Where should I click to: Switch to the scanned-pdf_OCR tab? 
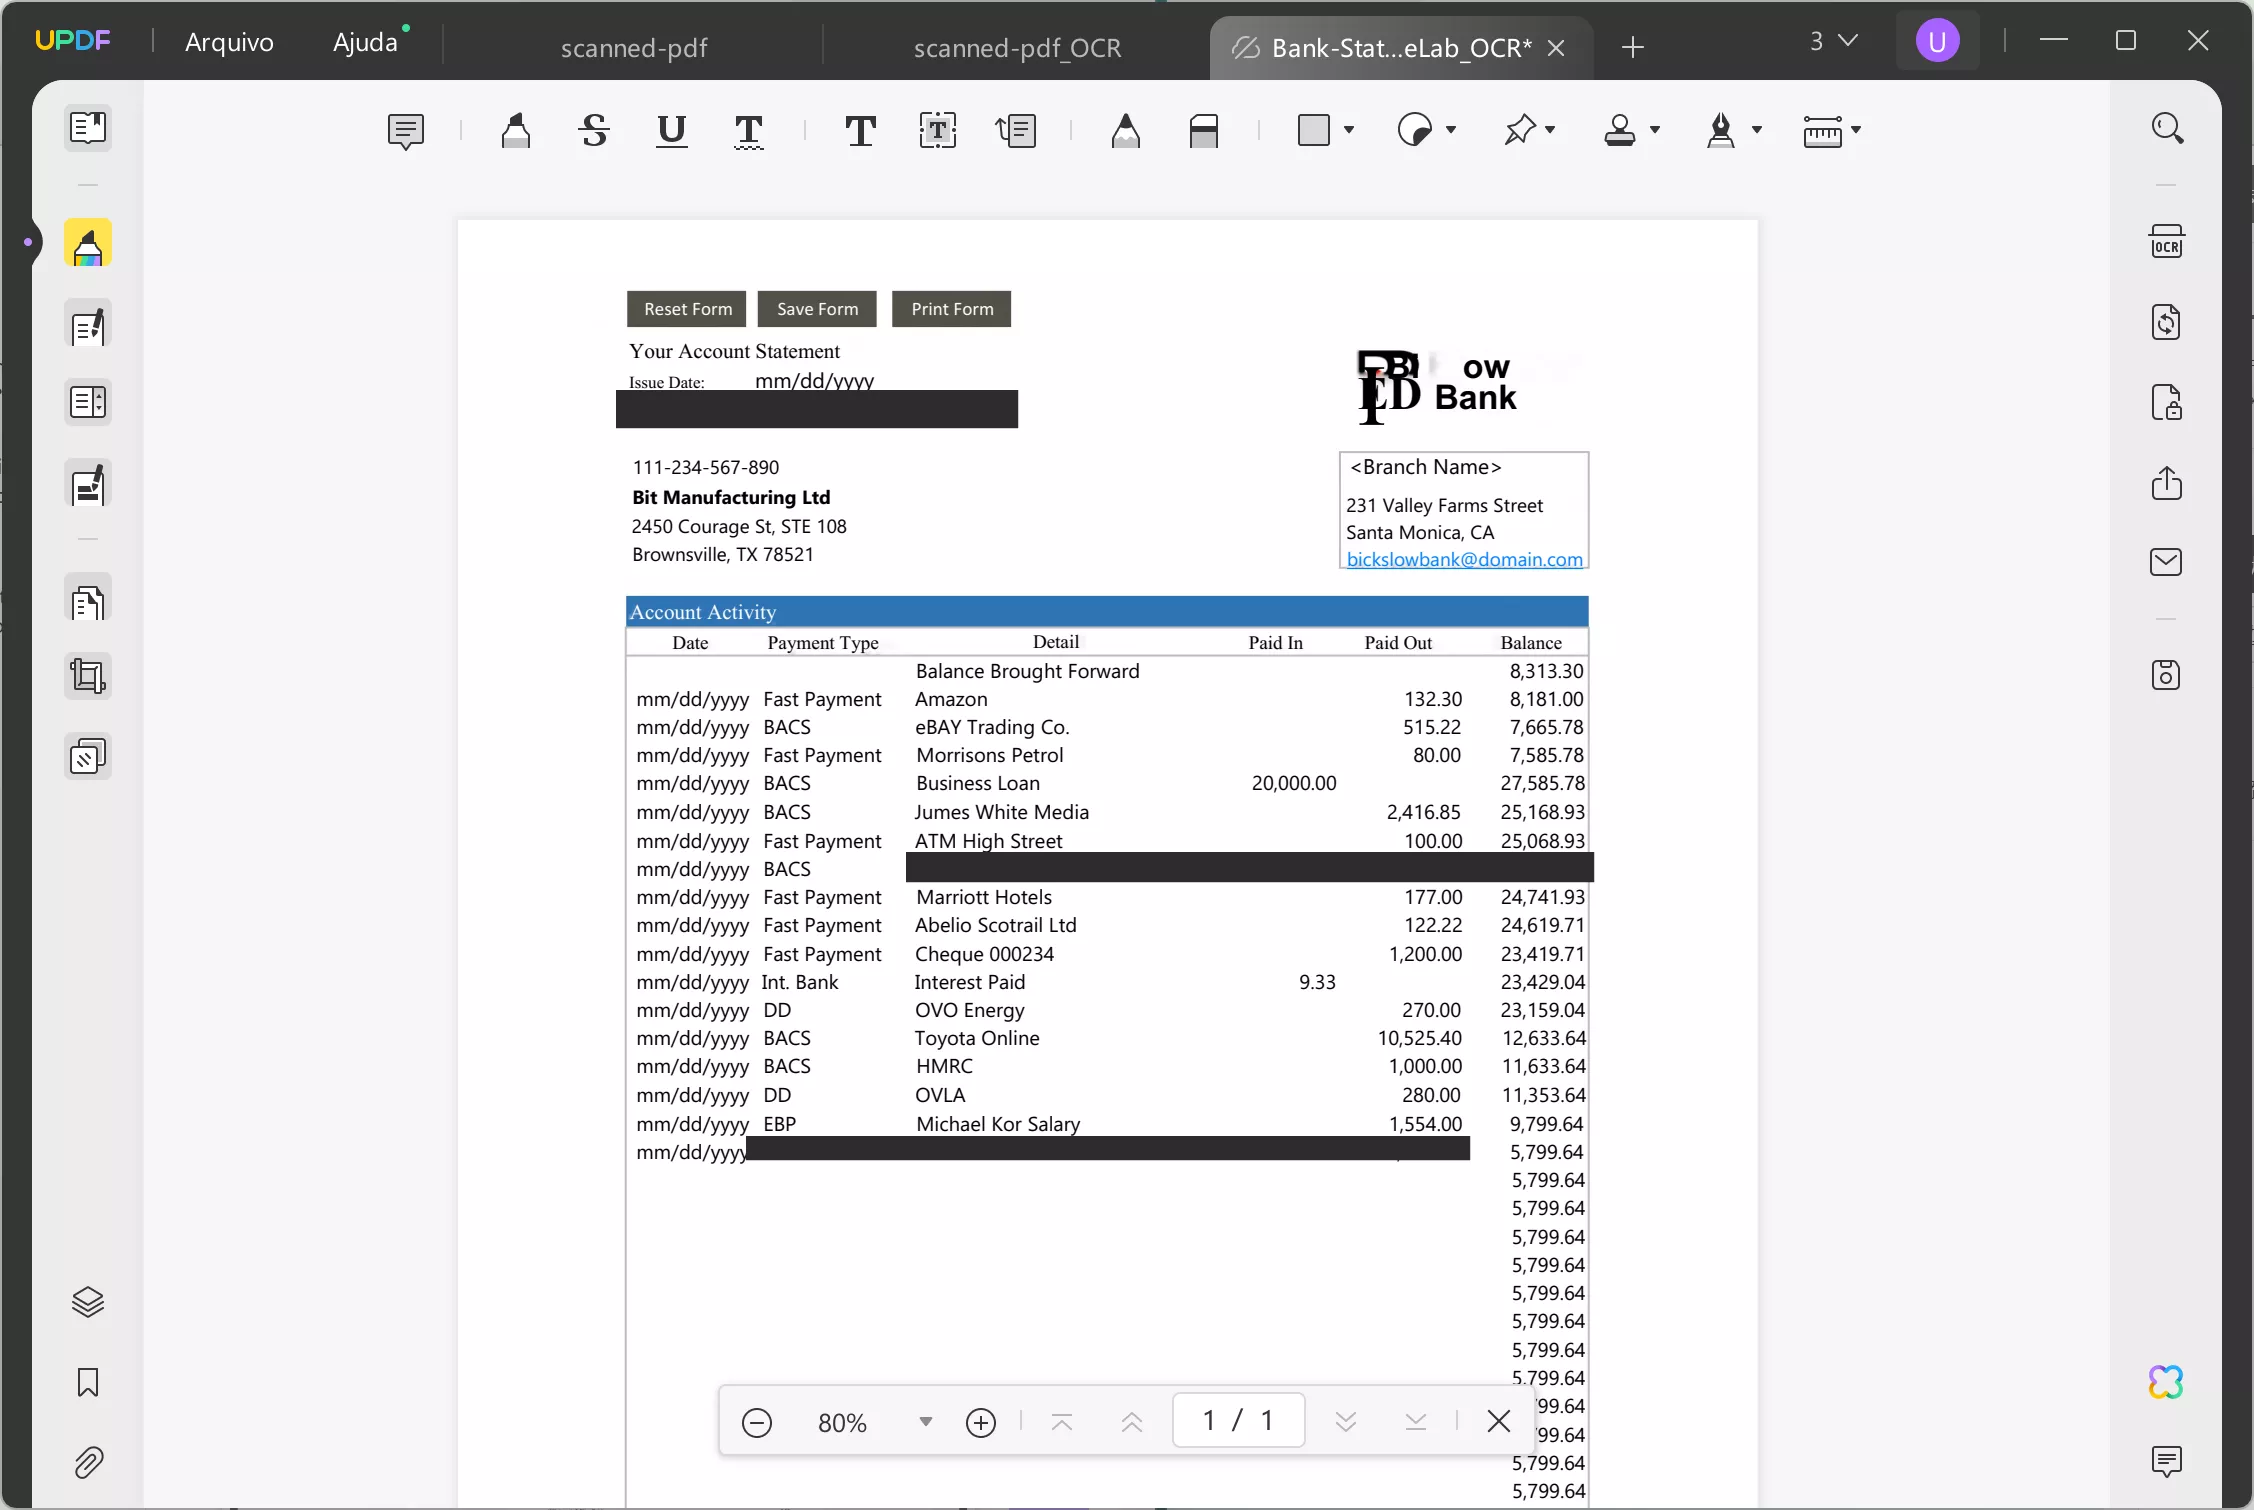(x=1016, y=47)
